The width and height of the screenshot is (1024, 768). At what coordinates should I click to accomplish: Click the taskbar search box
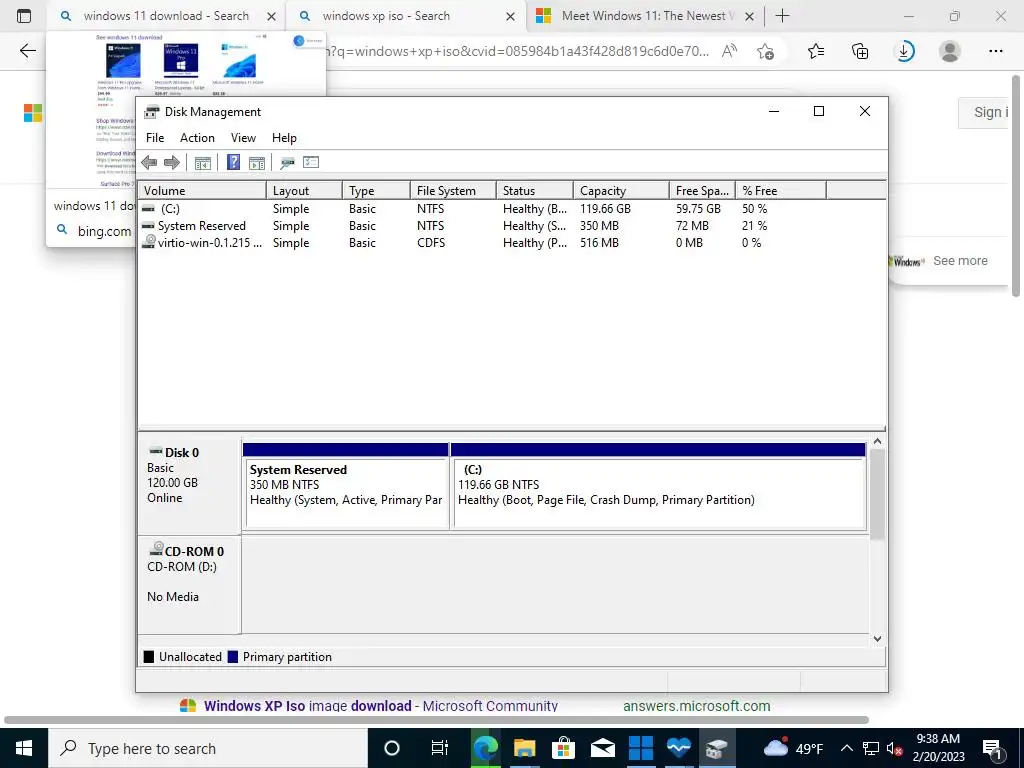coord(208,748)
